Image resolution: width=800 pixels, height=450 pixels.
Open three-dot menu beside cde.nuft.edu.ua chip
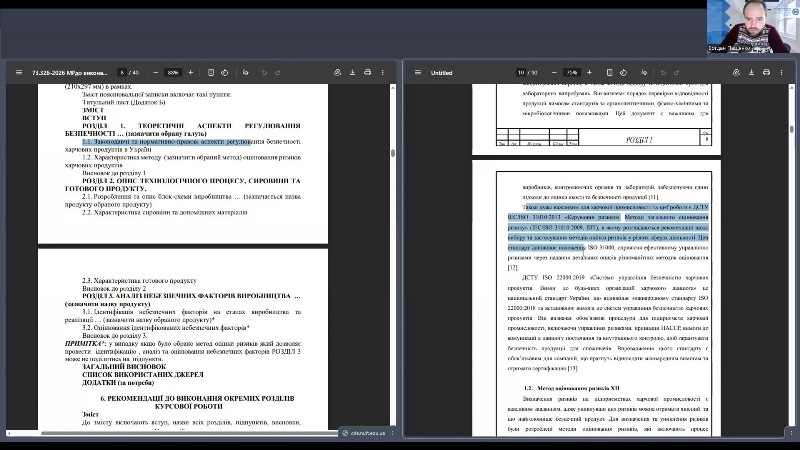pos(392,433)
